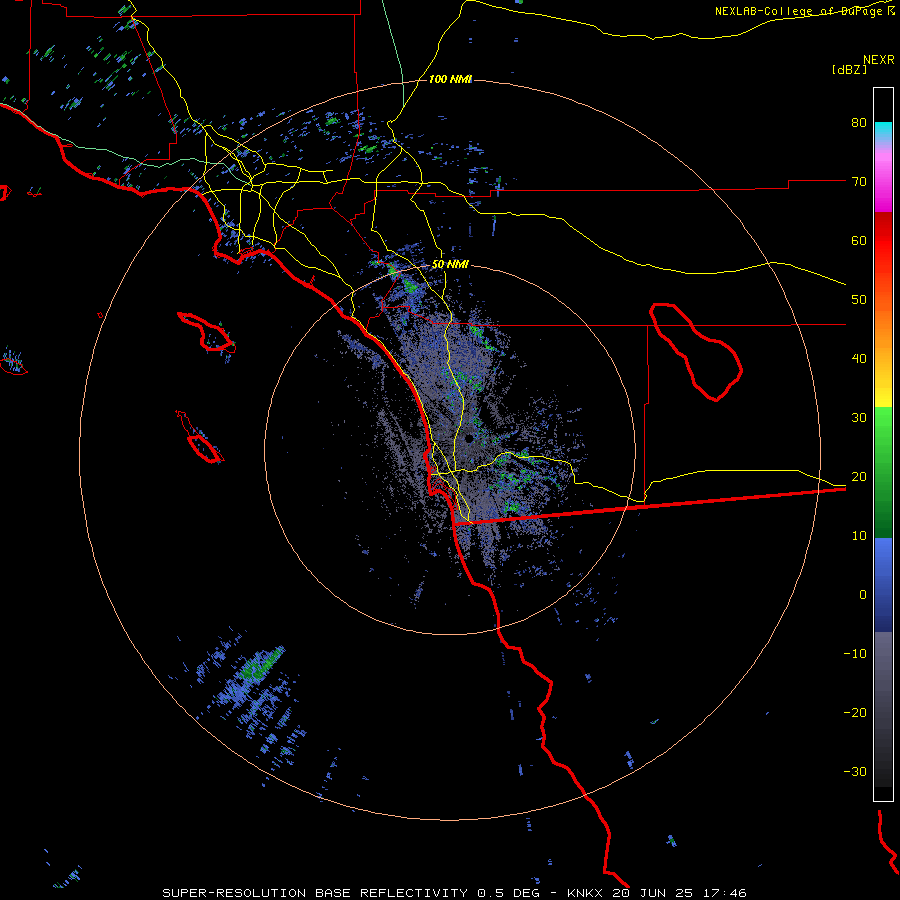The height and width of the screenshot is (900, 900).
Task: Click the 100 NMI range ring label
Action: click(x=450, y=79)
